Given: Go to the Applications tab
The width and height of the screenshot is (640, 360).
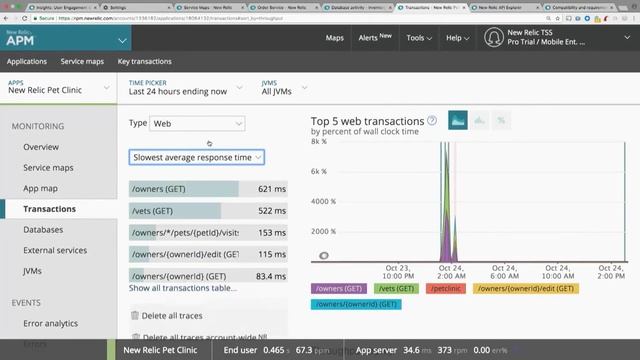Looking at the screenshot, I should click(x=27, y=62).
